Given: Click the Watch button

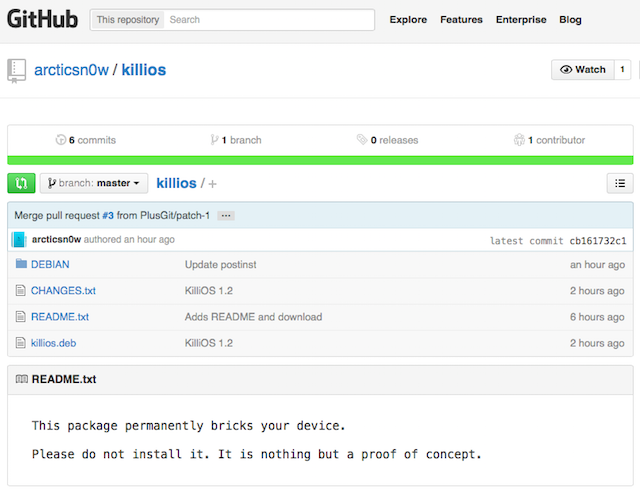Looking at the screenshot, I should pos(582,70).
